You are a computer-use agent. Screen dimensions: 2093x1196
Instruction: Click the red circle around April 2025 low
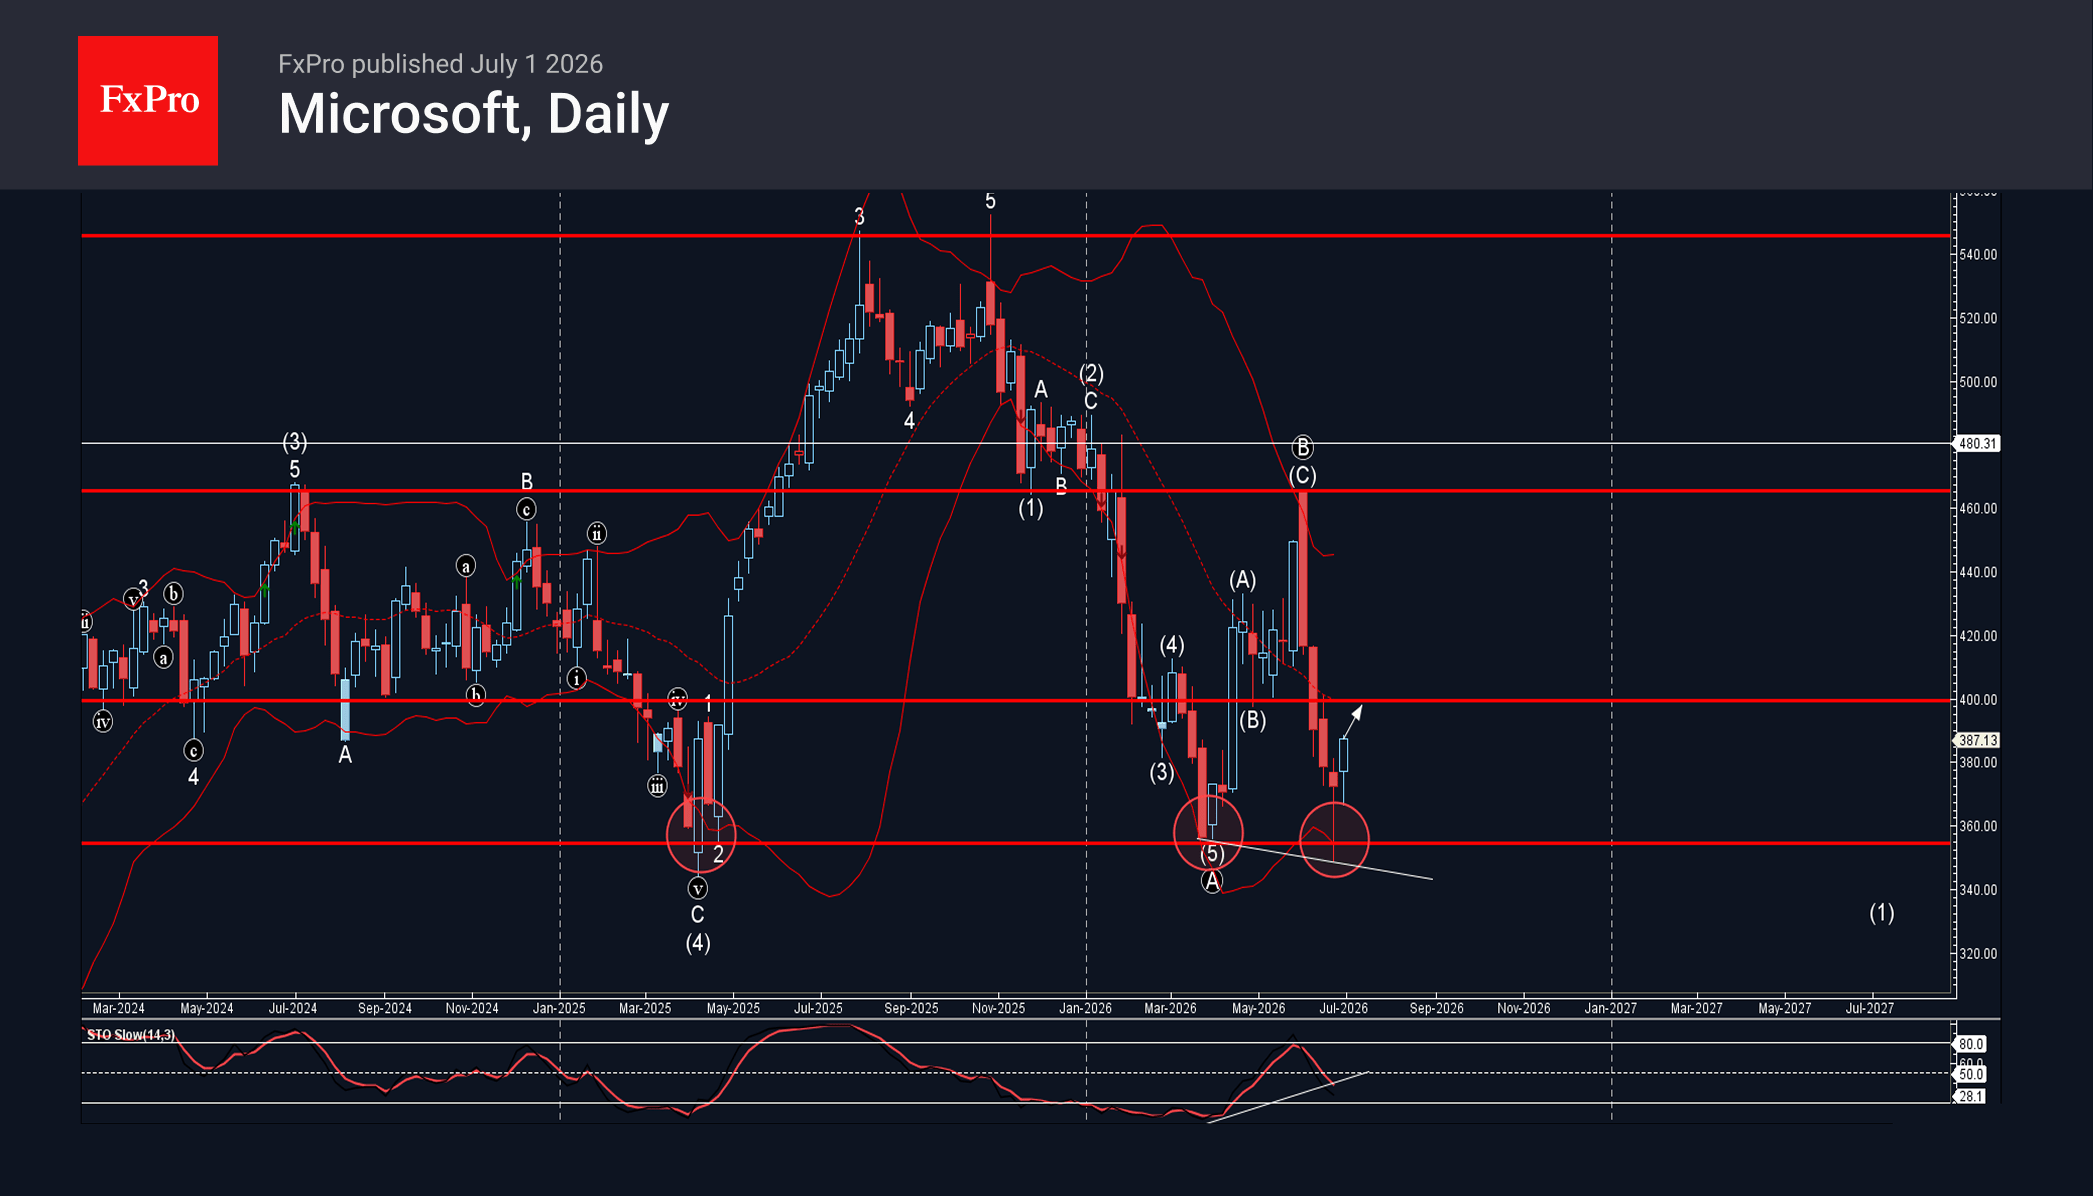(x=701, y=834)
